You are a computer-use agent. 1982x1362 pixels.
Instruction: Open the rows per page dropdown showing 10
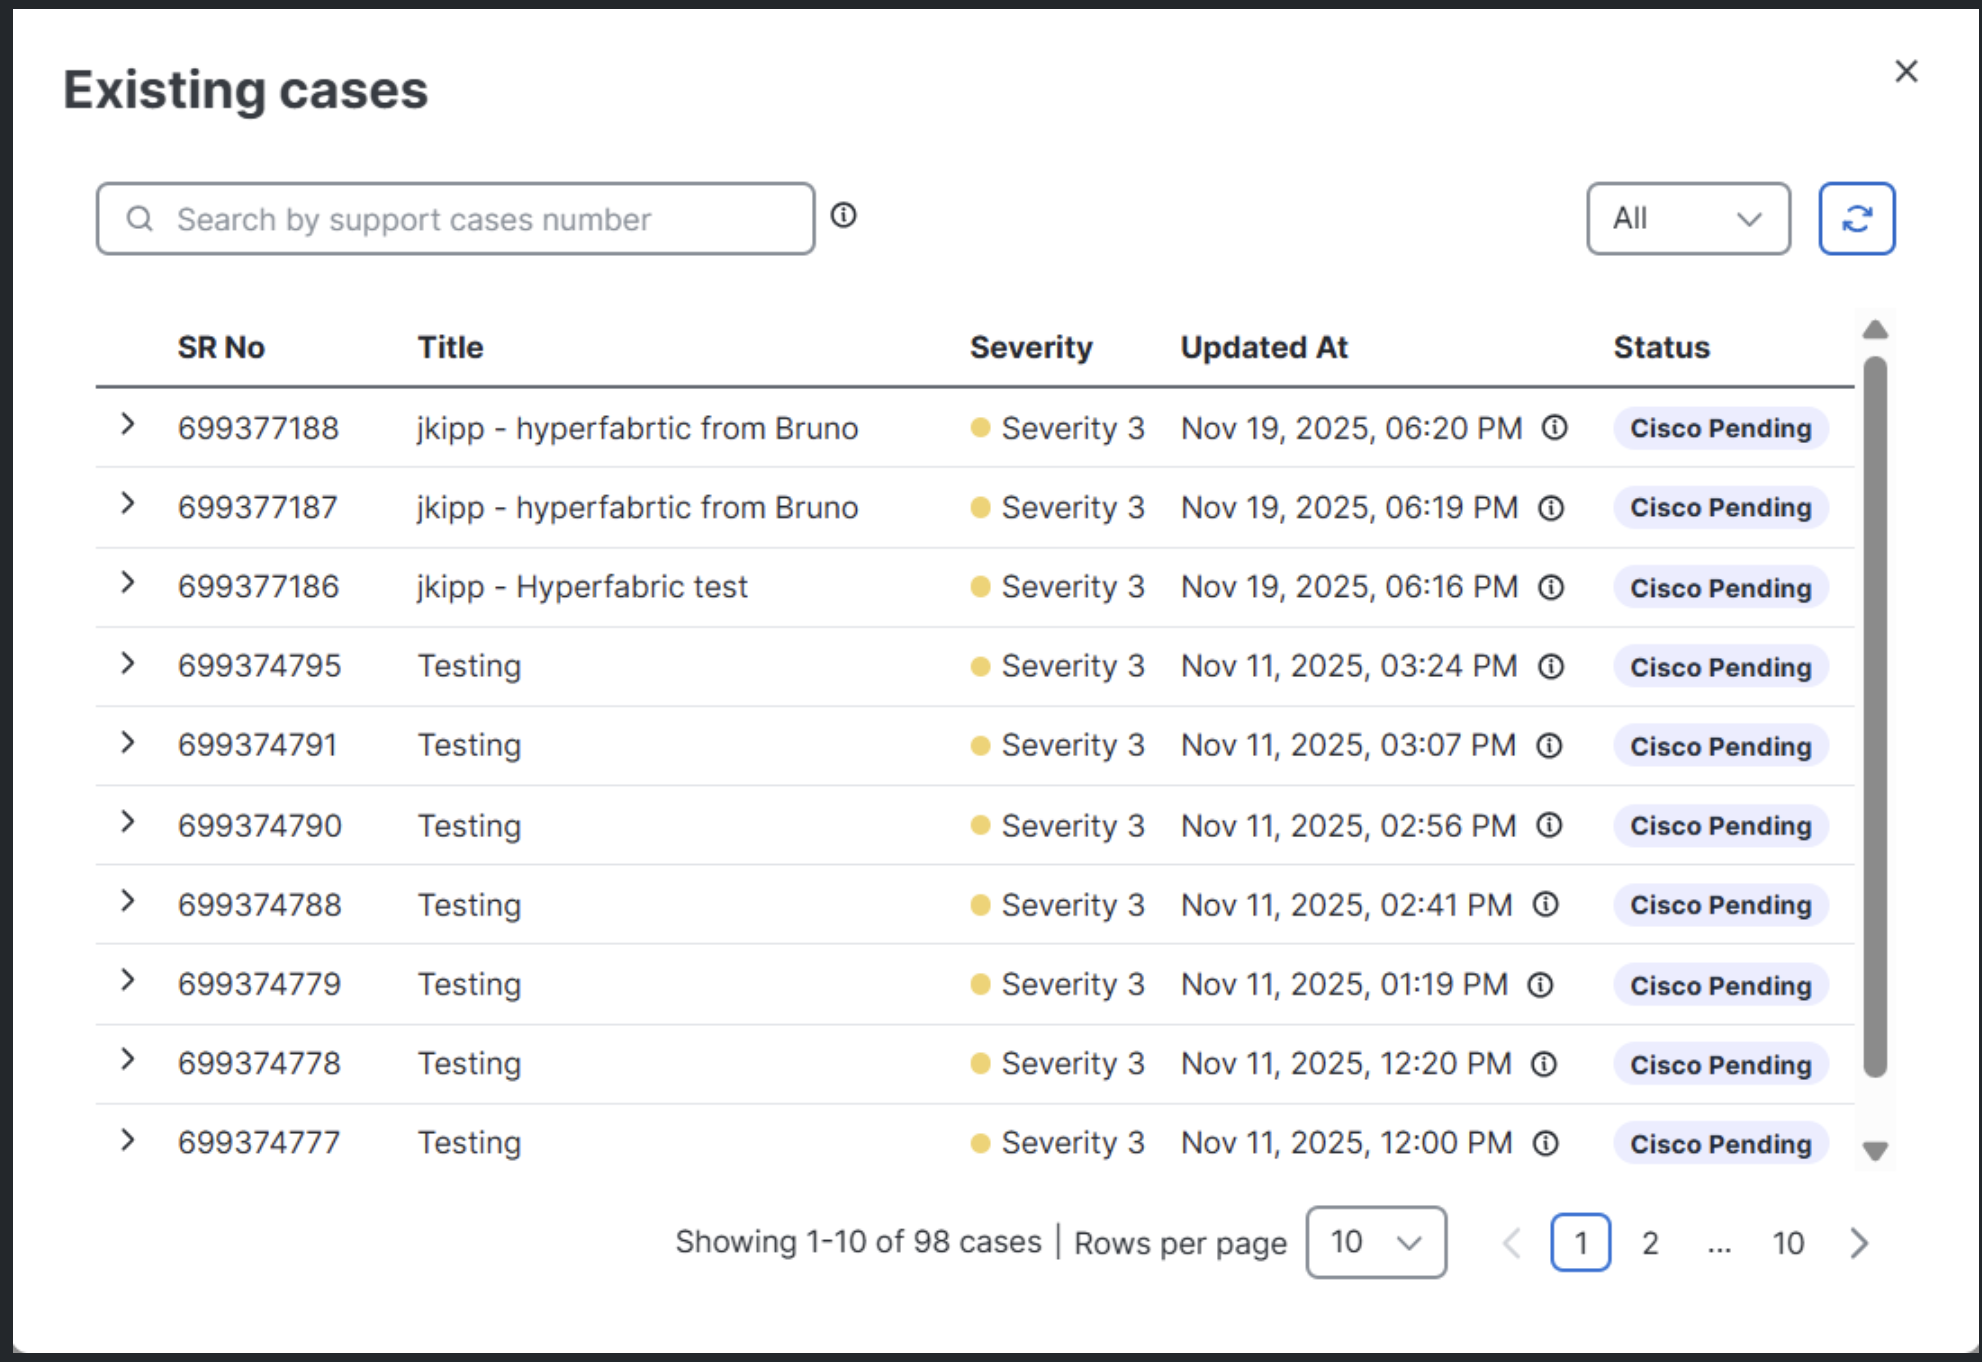[x=1375, y=1242]
